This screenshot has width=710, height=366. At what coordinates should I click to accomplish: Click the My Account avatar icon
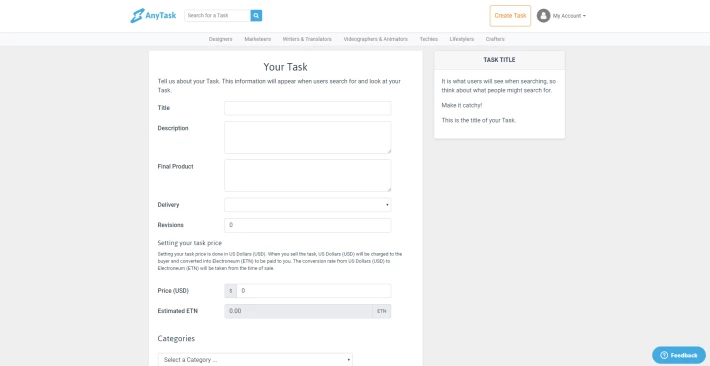(x=543, y=15)
